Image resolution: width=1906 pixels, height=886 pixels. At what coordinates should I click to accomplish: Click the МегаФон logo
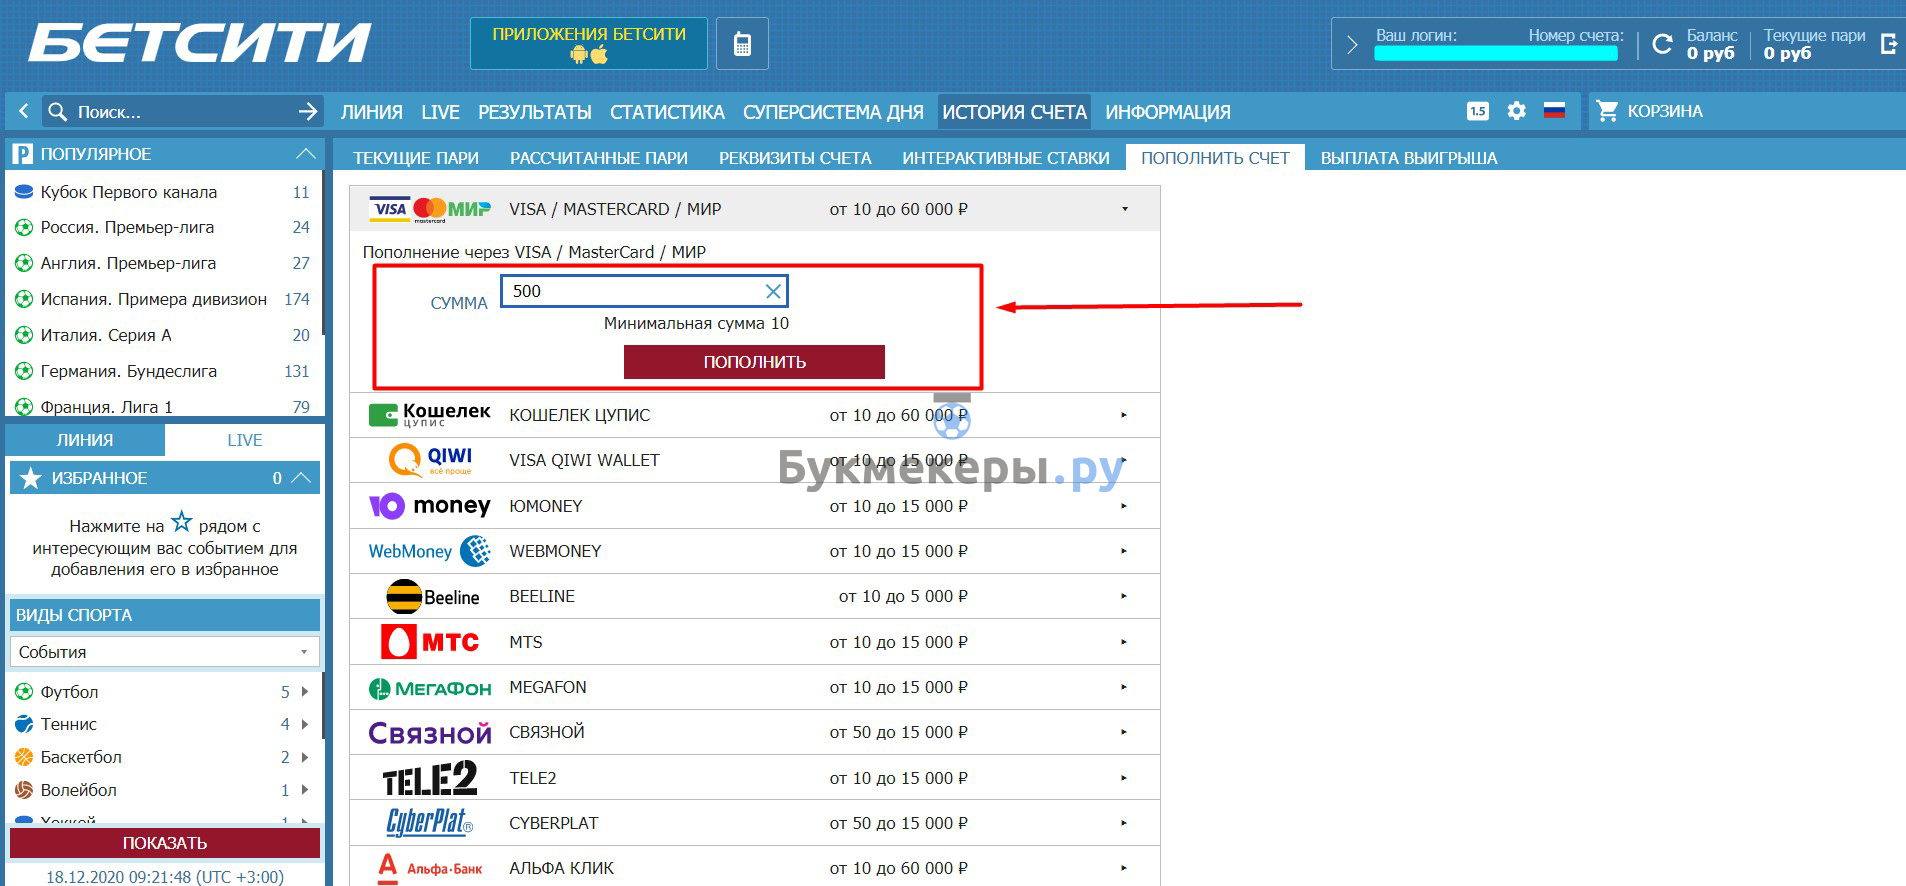430,688
